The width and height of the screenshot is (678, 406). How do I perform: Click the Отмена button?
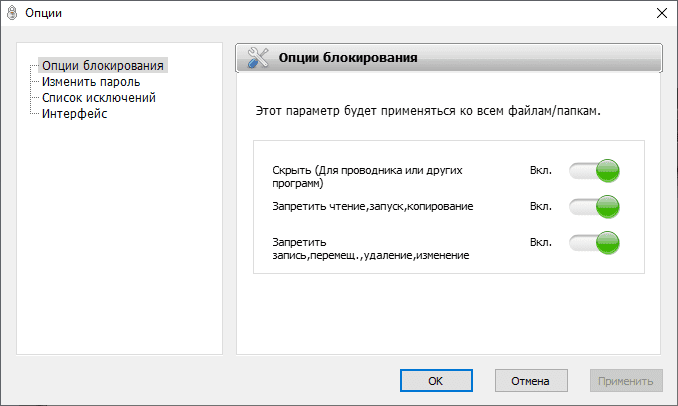click(531, 381)
